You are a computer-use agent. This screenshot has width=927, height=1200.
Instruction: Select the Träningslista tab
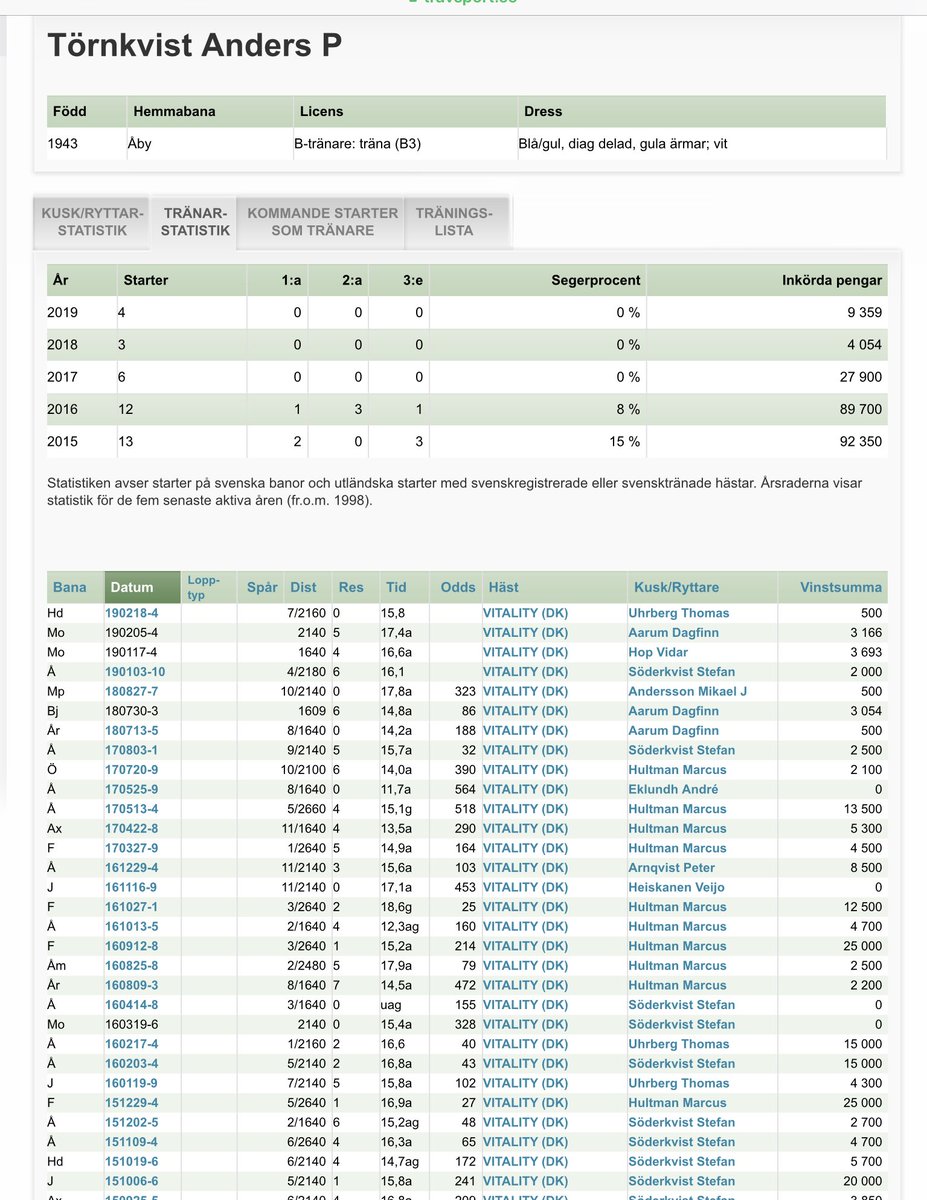[454, 221]
